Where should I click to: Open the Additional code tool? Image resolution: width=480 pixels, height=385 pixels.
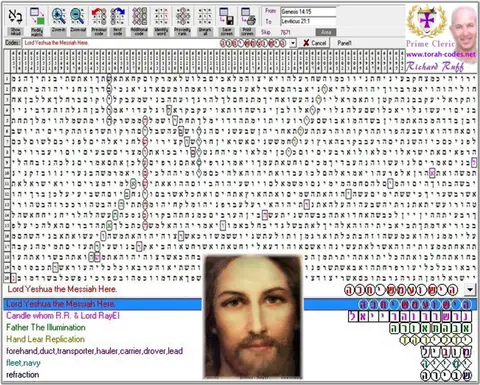click(139, 21)
